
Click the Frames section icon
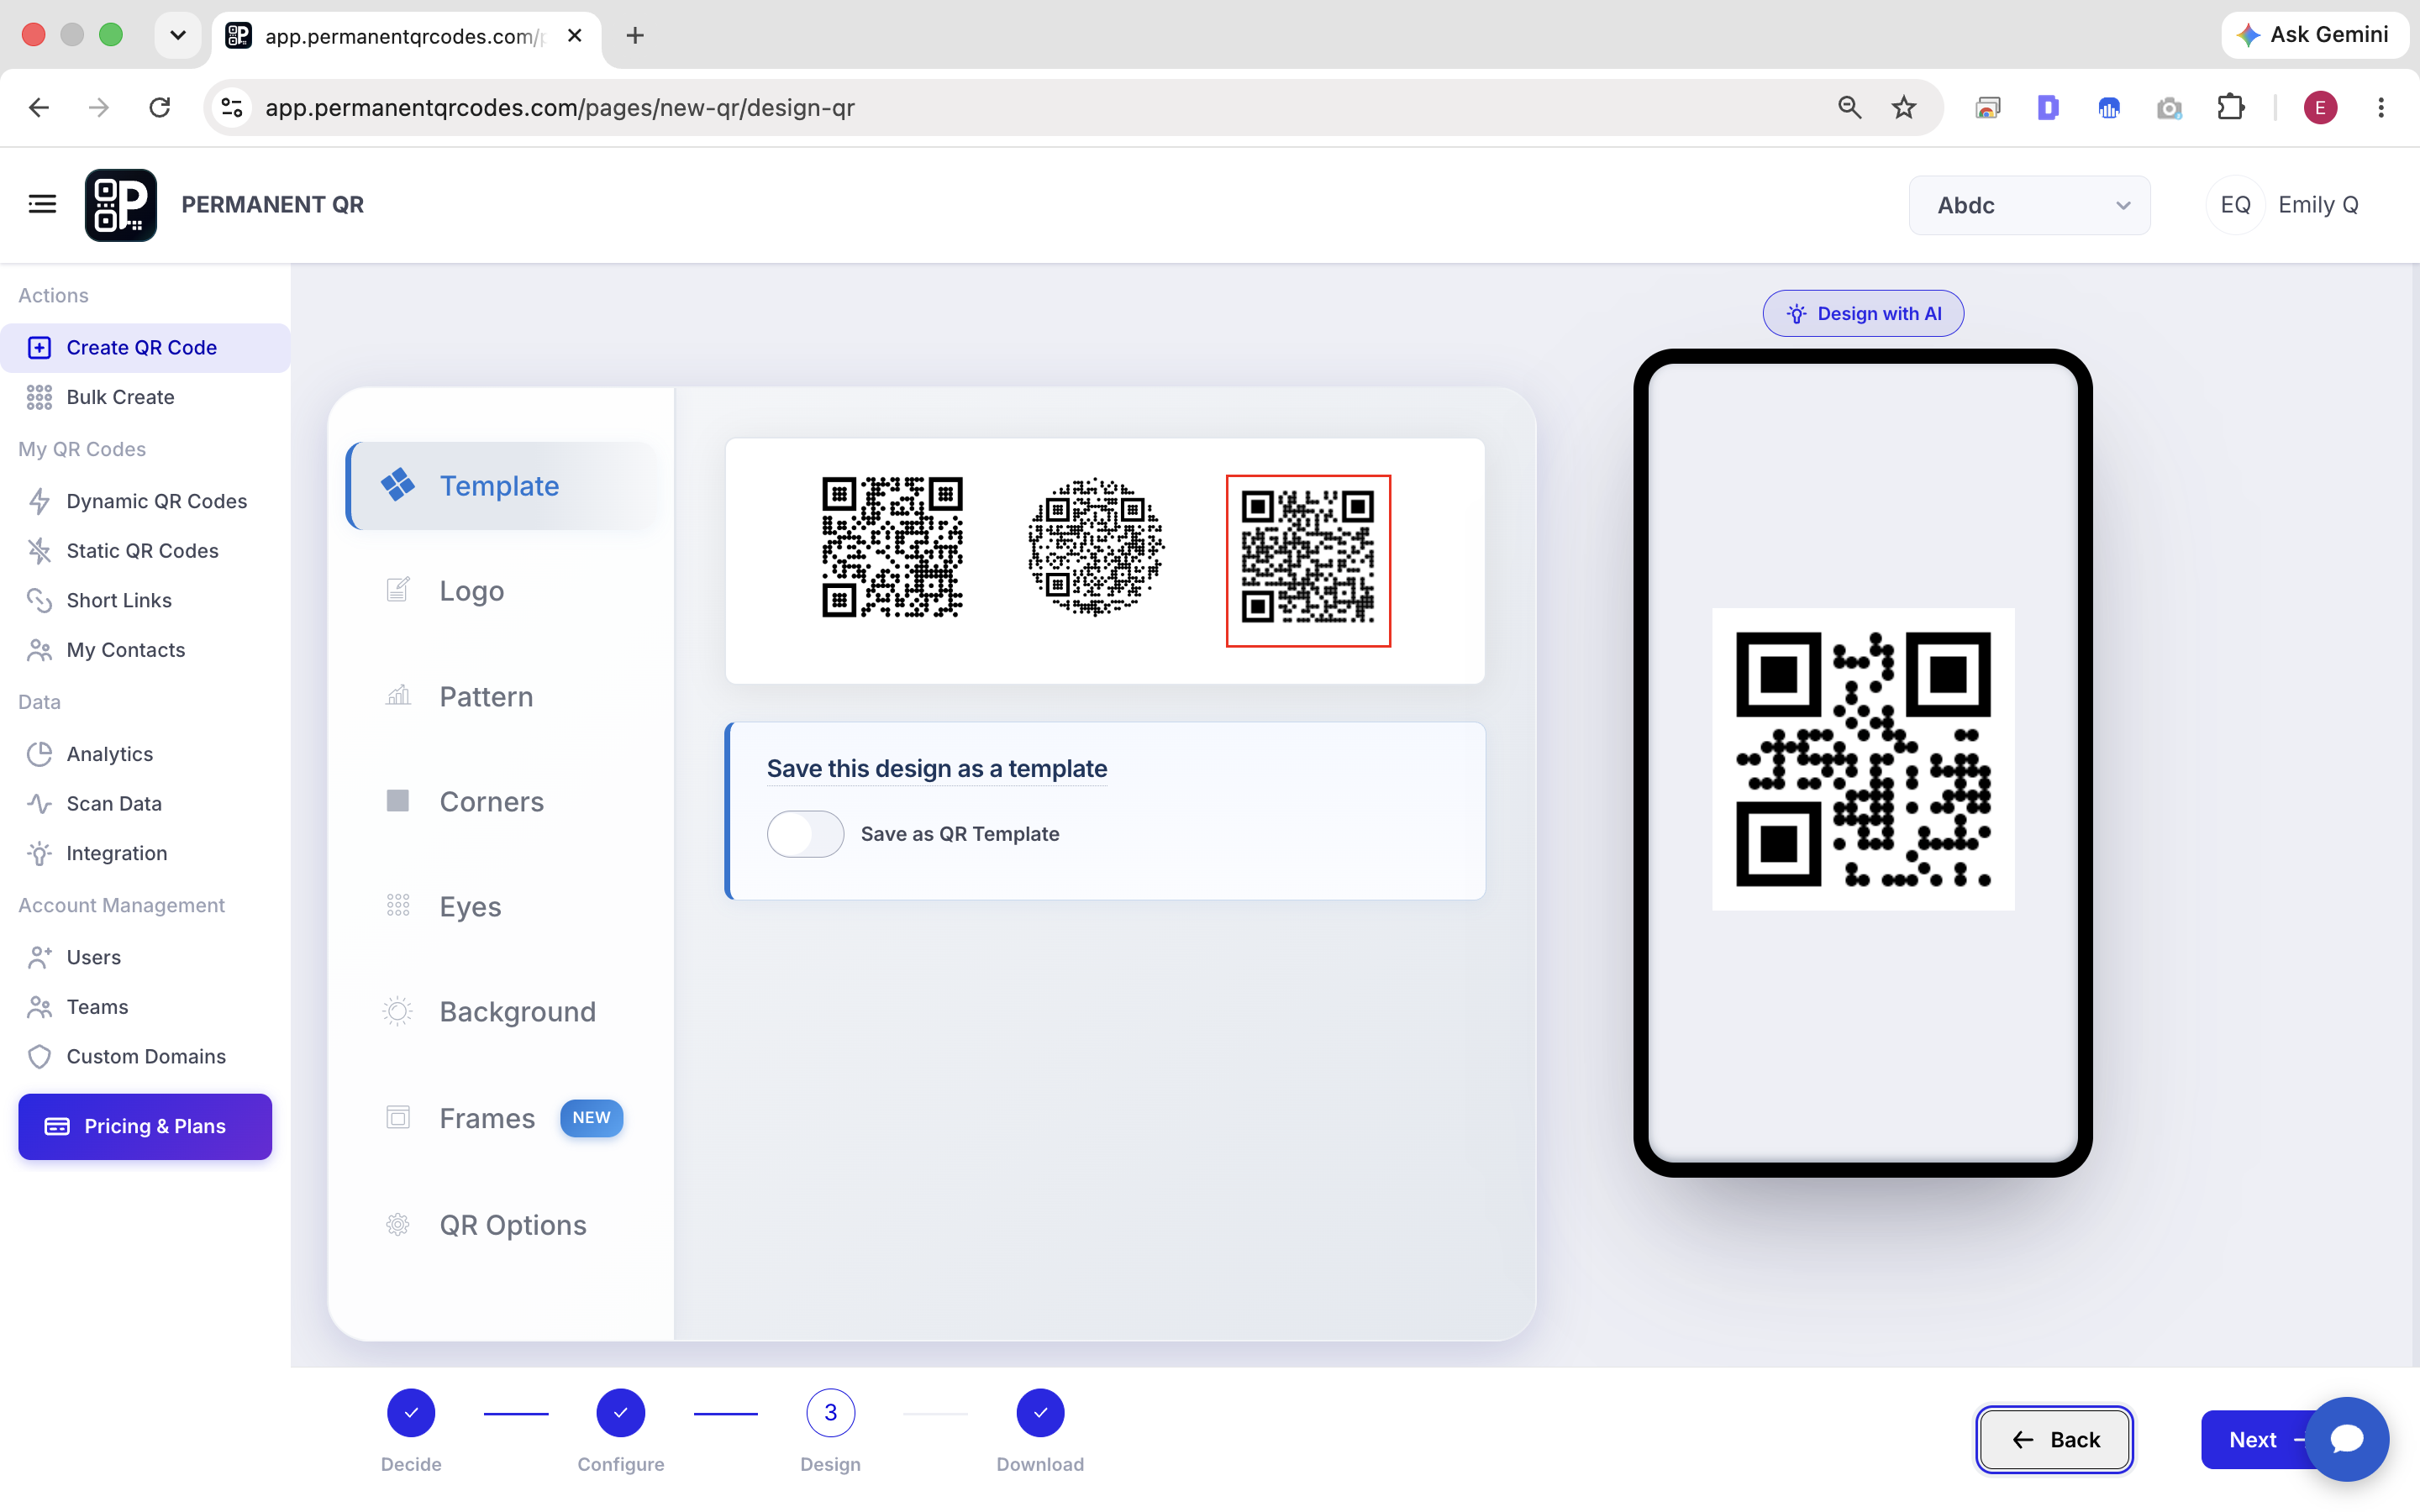pyautogui.click(x=398, y=1118)
